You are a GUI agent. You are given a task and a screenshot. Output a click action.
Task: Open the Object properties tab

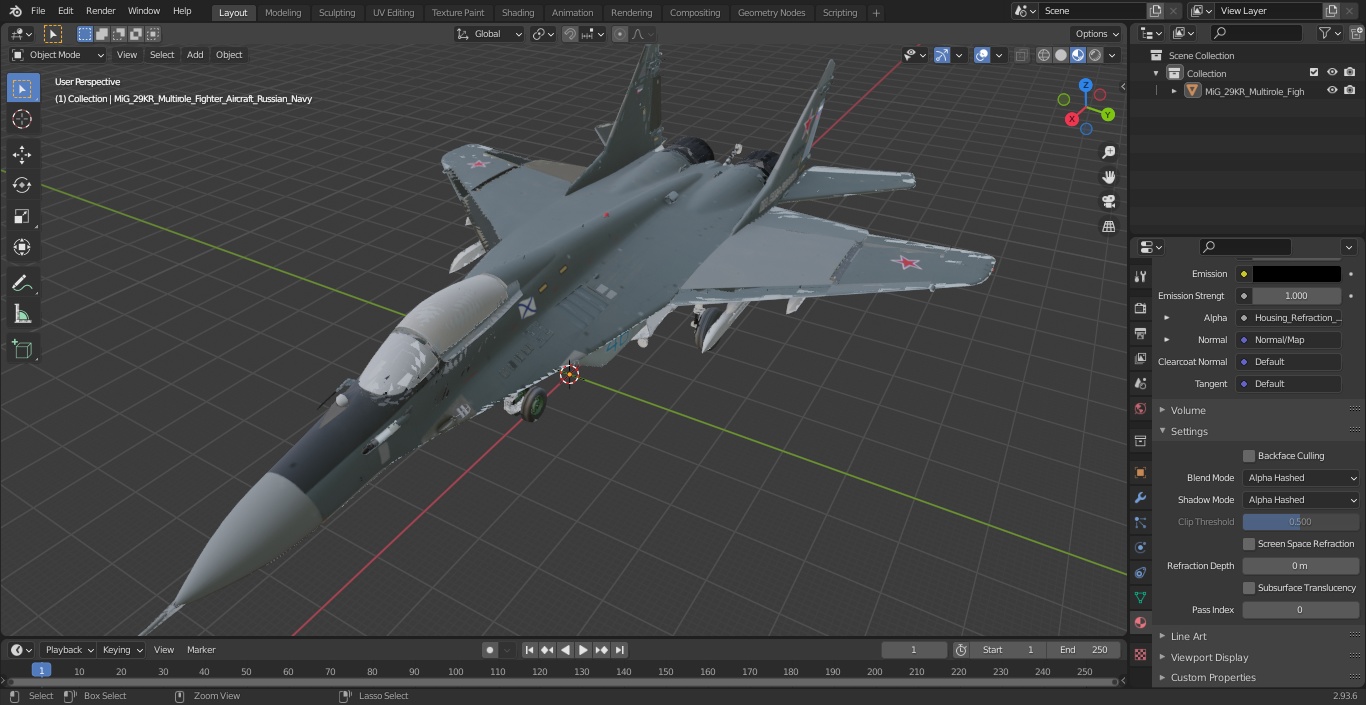1140,472
